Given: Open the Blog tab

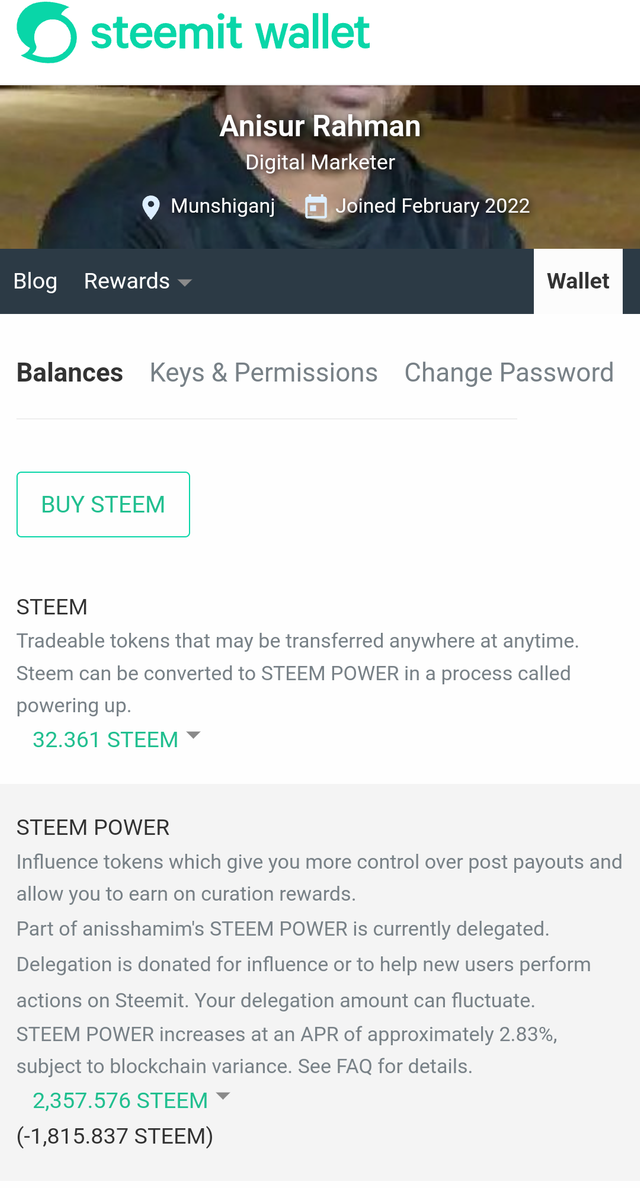Looking at the screenshot, I should [35, 281].
